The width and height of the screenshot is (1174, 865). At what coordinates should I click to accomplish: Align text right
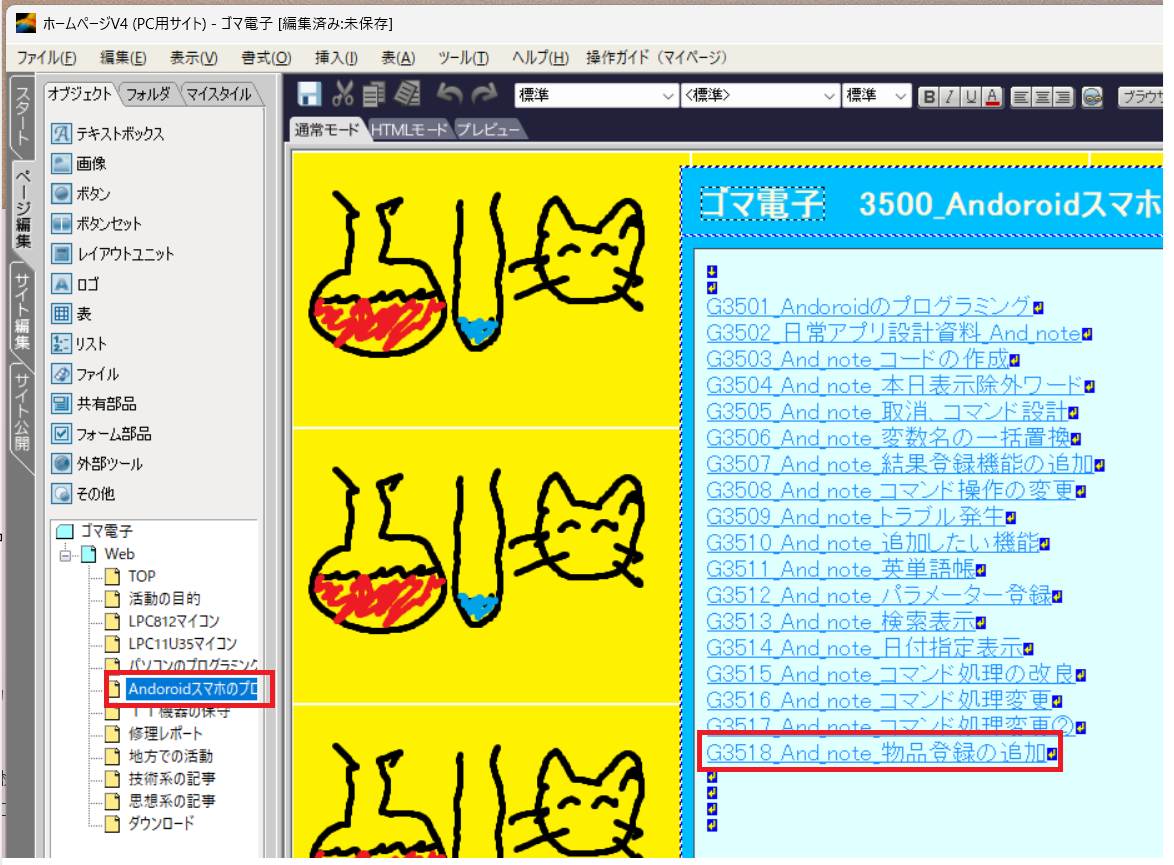pyautogui.click(x=1062, y=97)
